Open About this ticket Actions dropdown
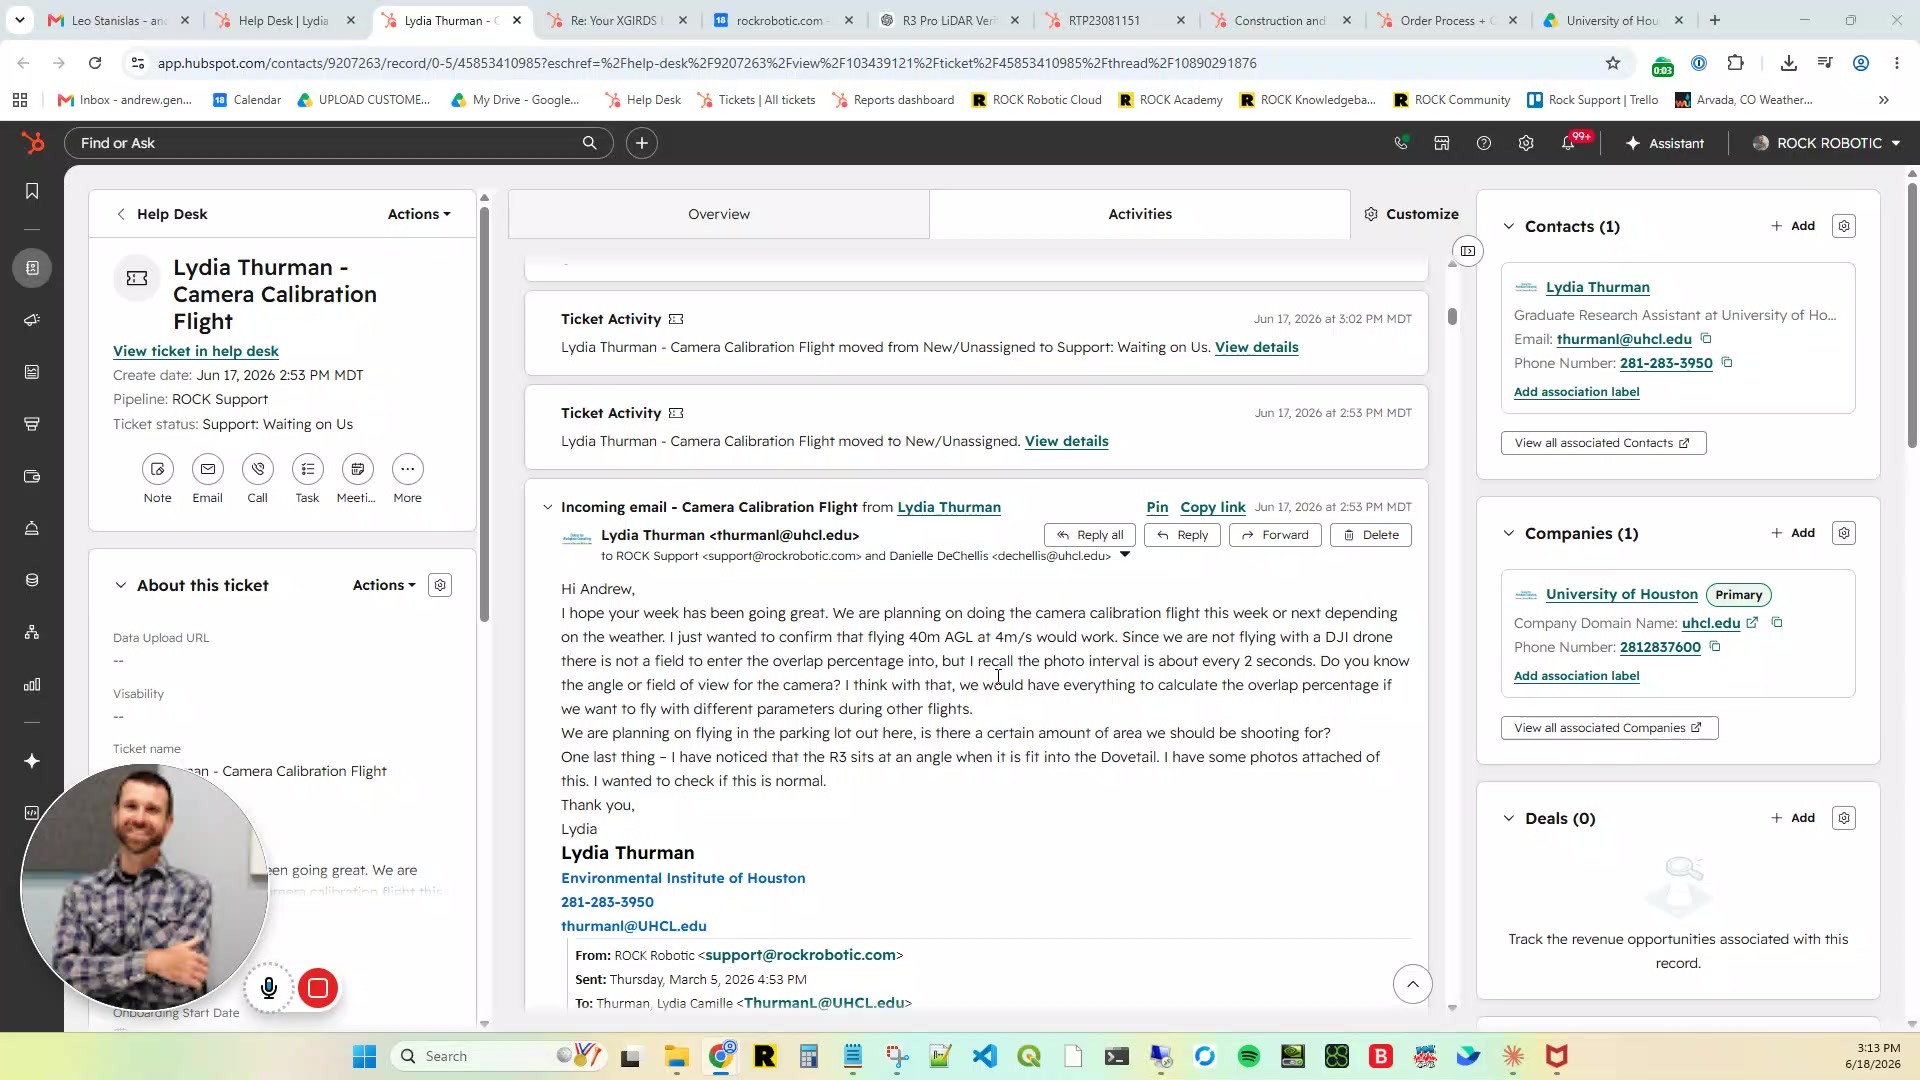Screen dimensions: 1920x1080 click(384, 585)
